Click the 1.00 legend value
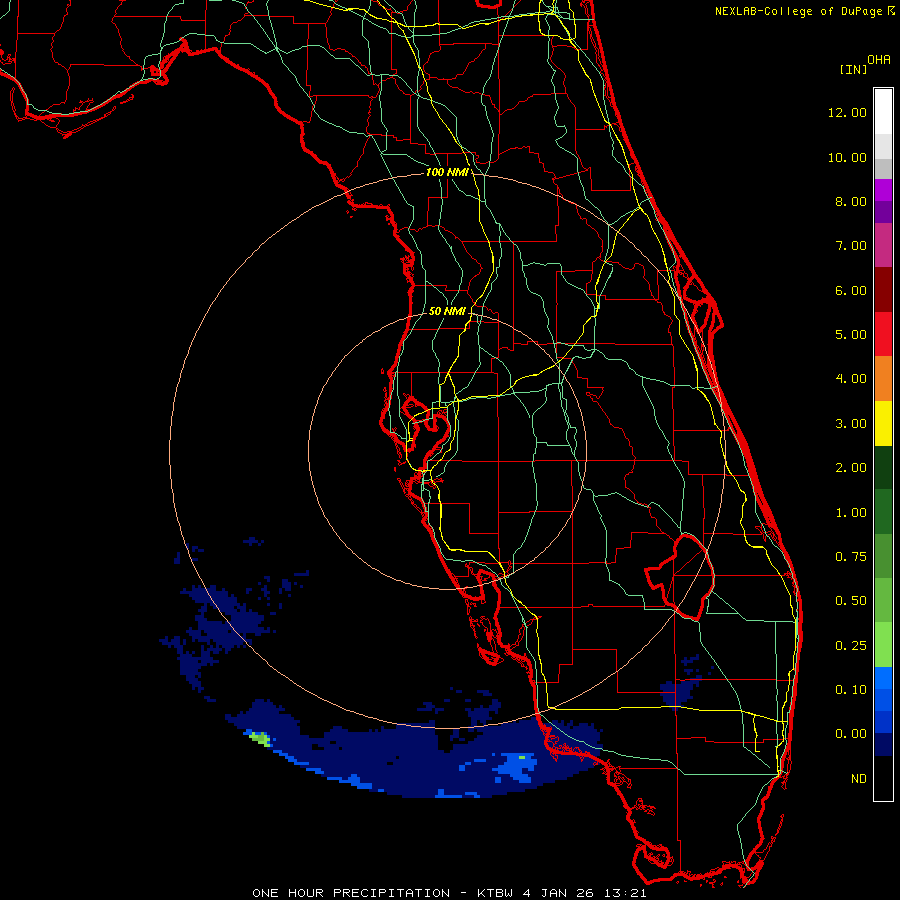 click(851, 513)
